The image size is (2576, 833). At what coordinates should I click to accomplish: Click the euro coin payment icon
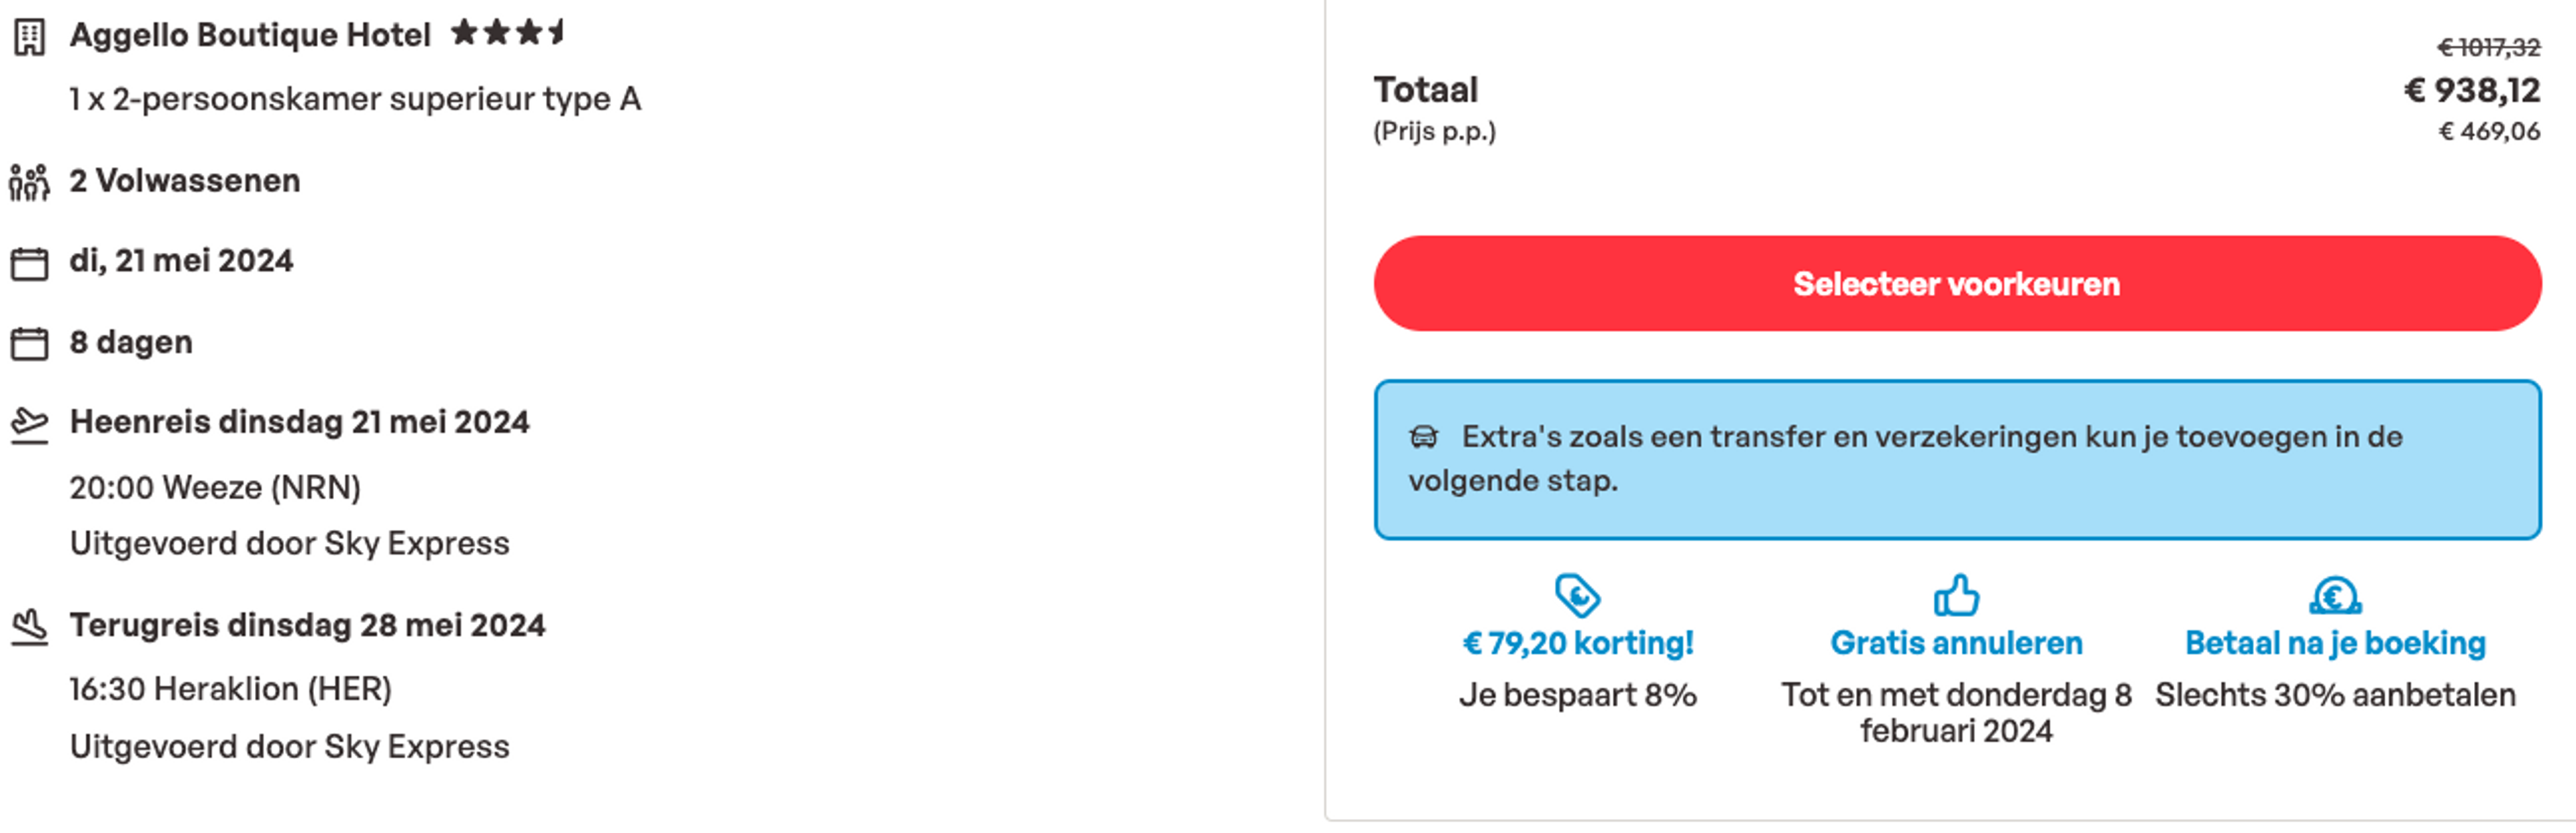click(2334, 596)
